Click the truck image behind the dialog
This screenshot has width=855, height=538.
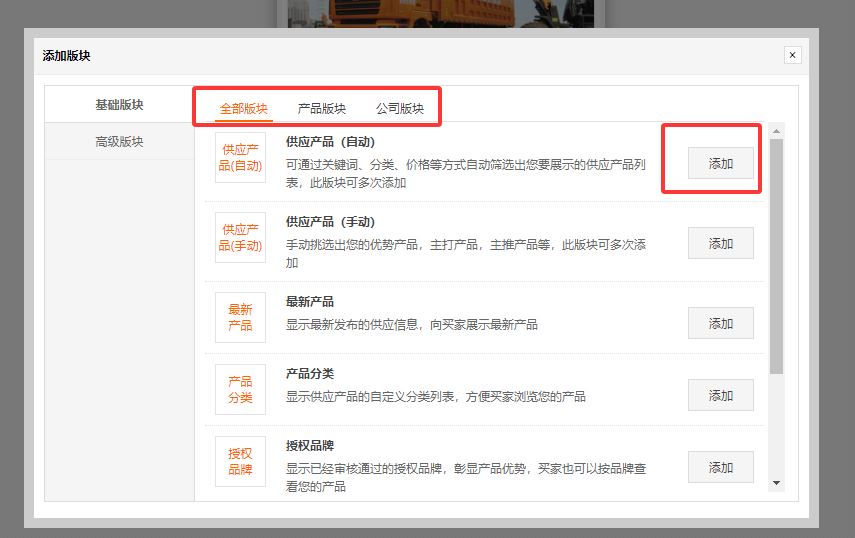(x=441, y=14)
